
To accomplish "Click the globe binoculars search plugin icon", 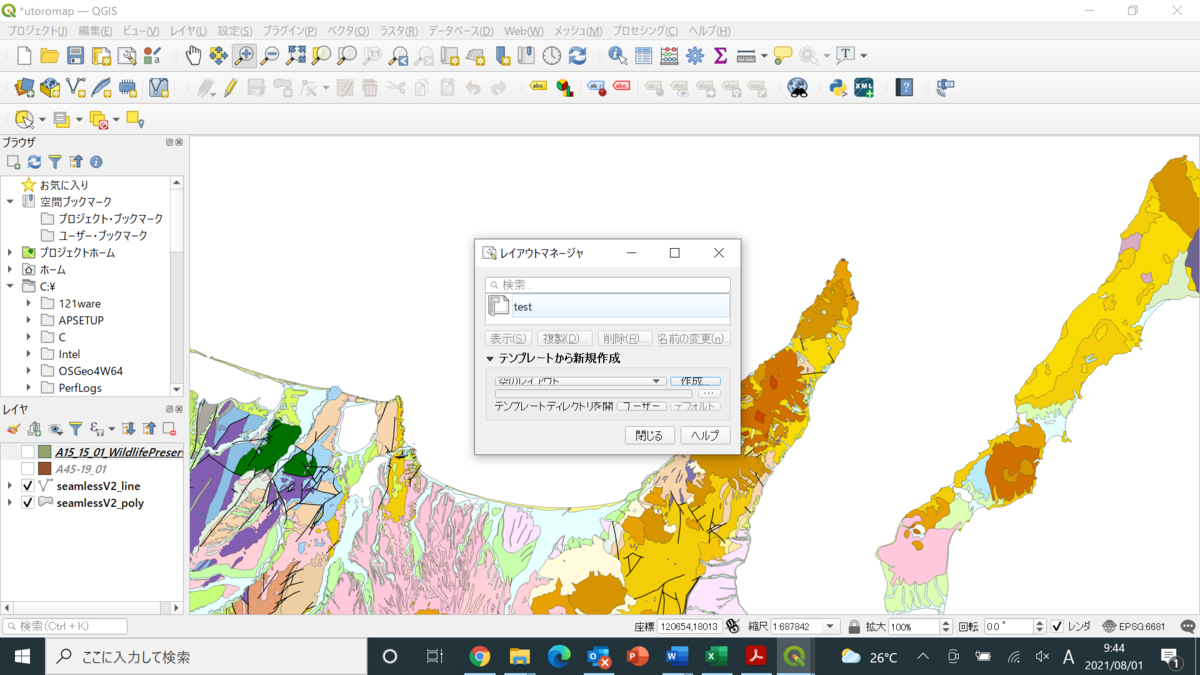I will (x=797, y=88).
